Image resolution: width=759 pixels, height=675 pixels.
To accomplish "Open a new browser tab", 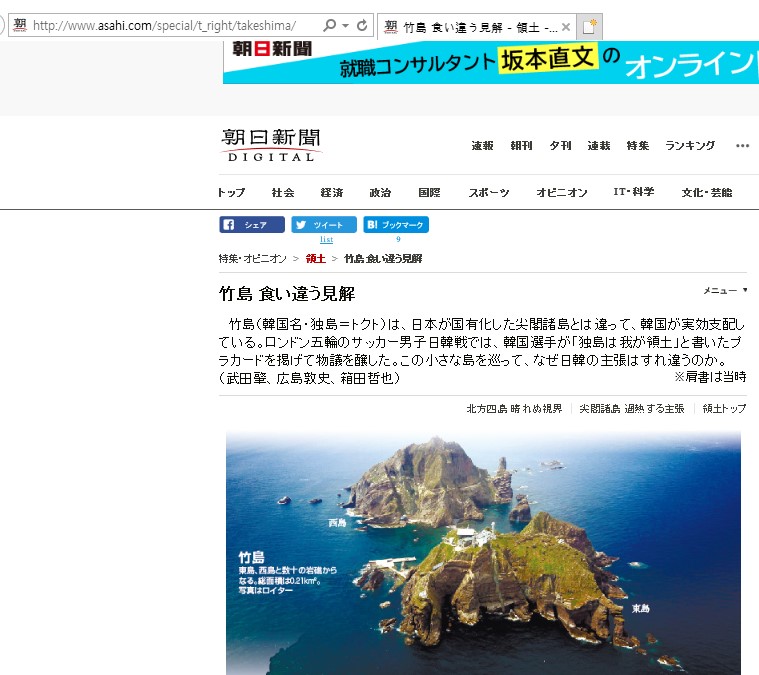I will click(x=591, y=27).
